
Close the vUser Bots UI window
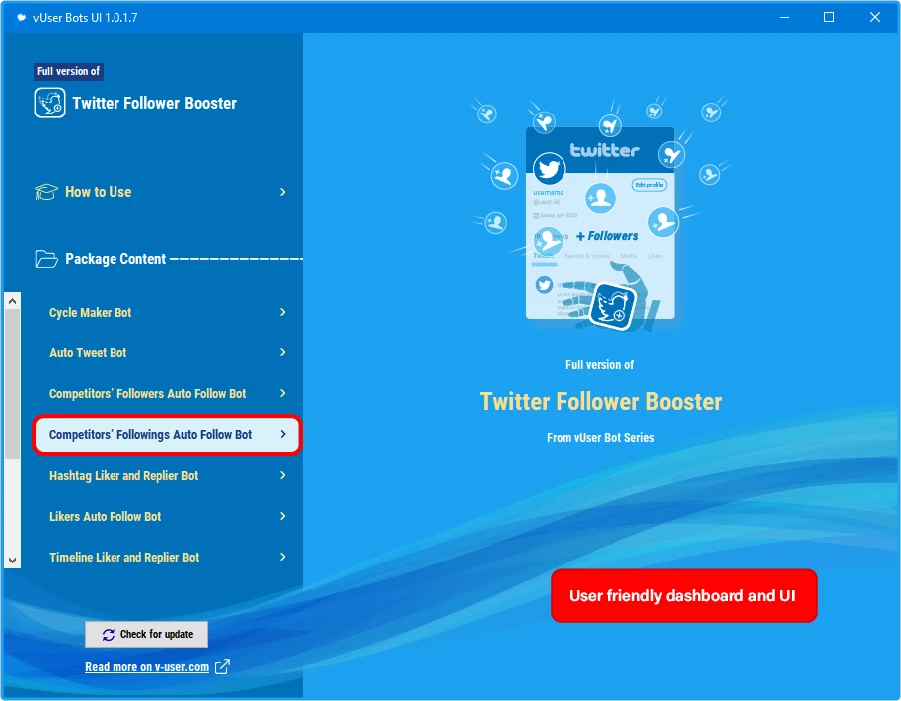pos(875,17)
